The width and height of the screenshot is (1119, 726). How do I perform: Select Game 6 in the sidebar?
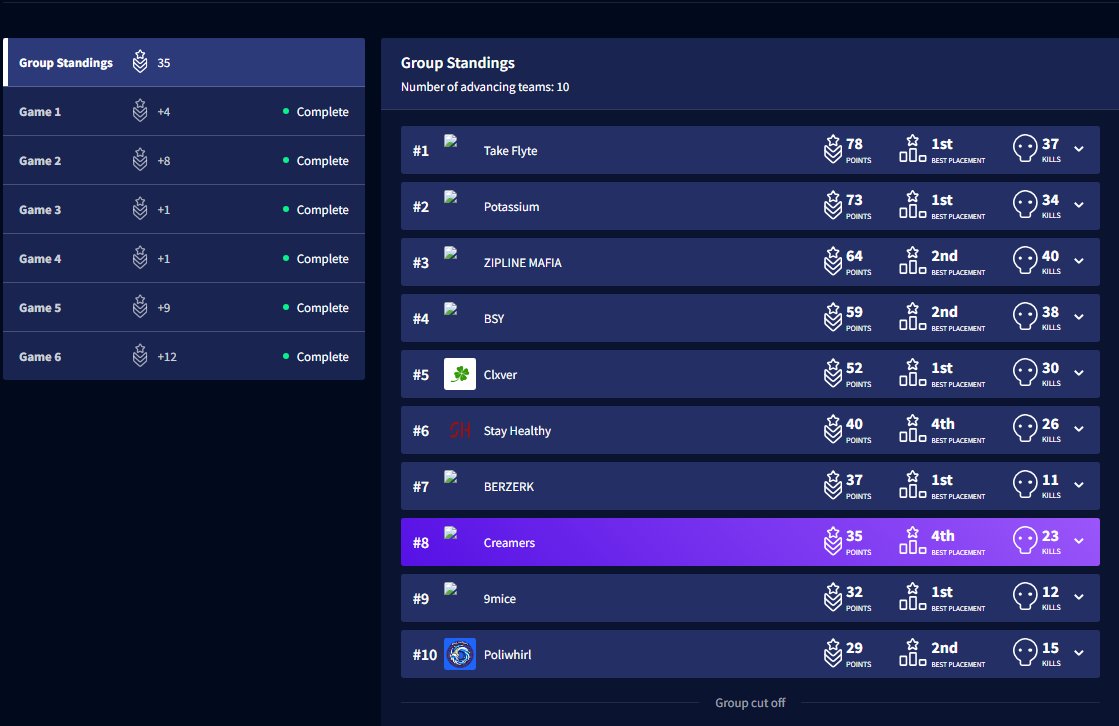(184, 356)
